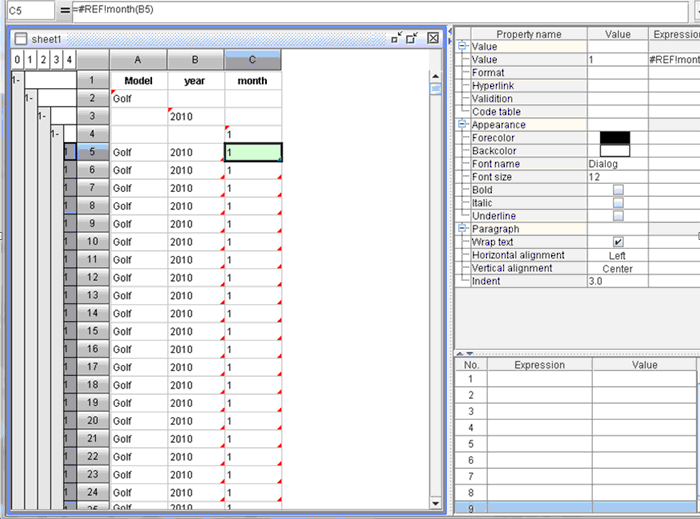Image resolution: width=700 pixels, height=519 pixels.
Task: Select outline level 2 button
Action: (x=43, y=59)
